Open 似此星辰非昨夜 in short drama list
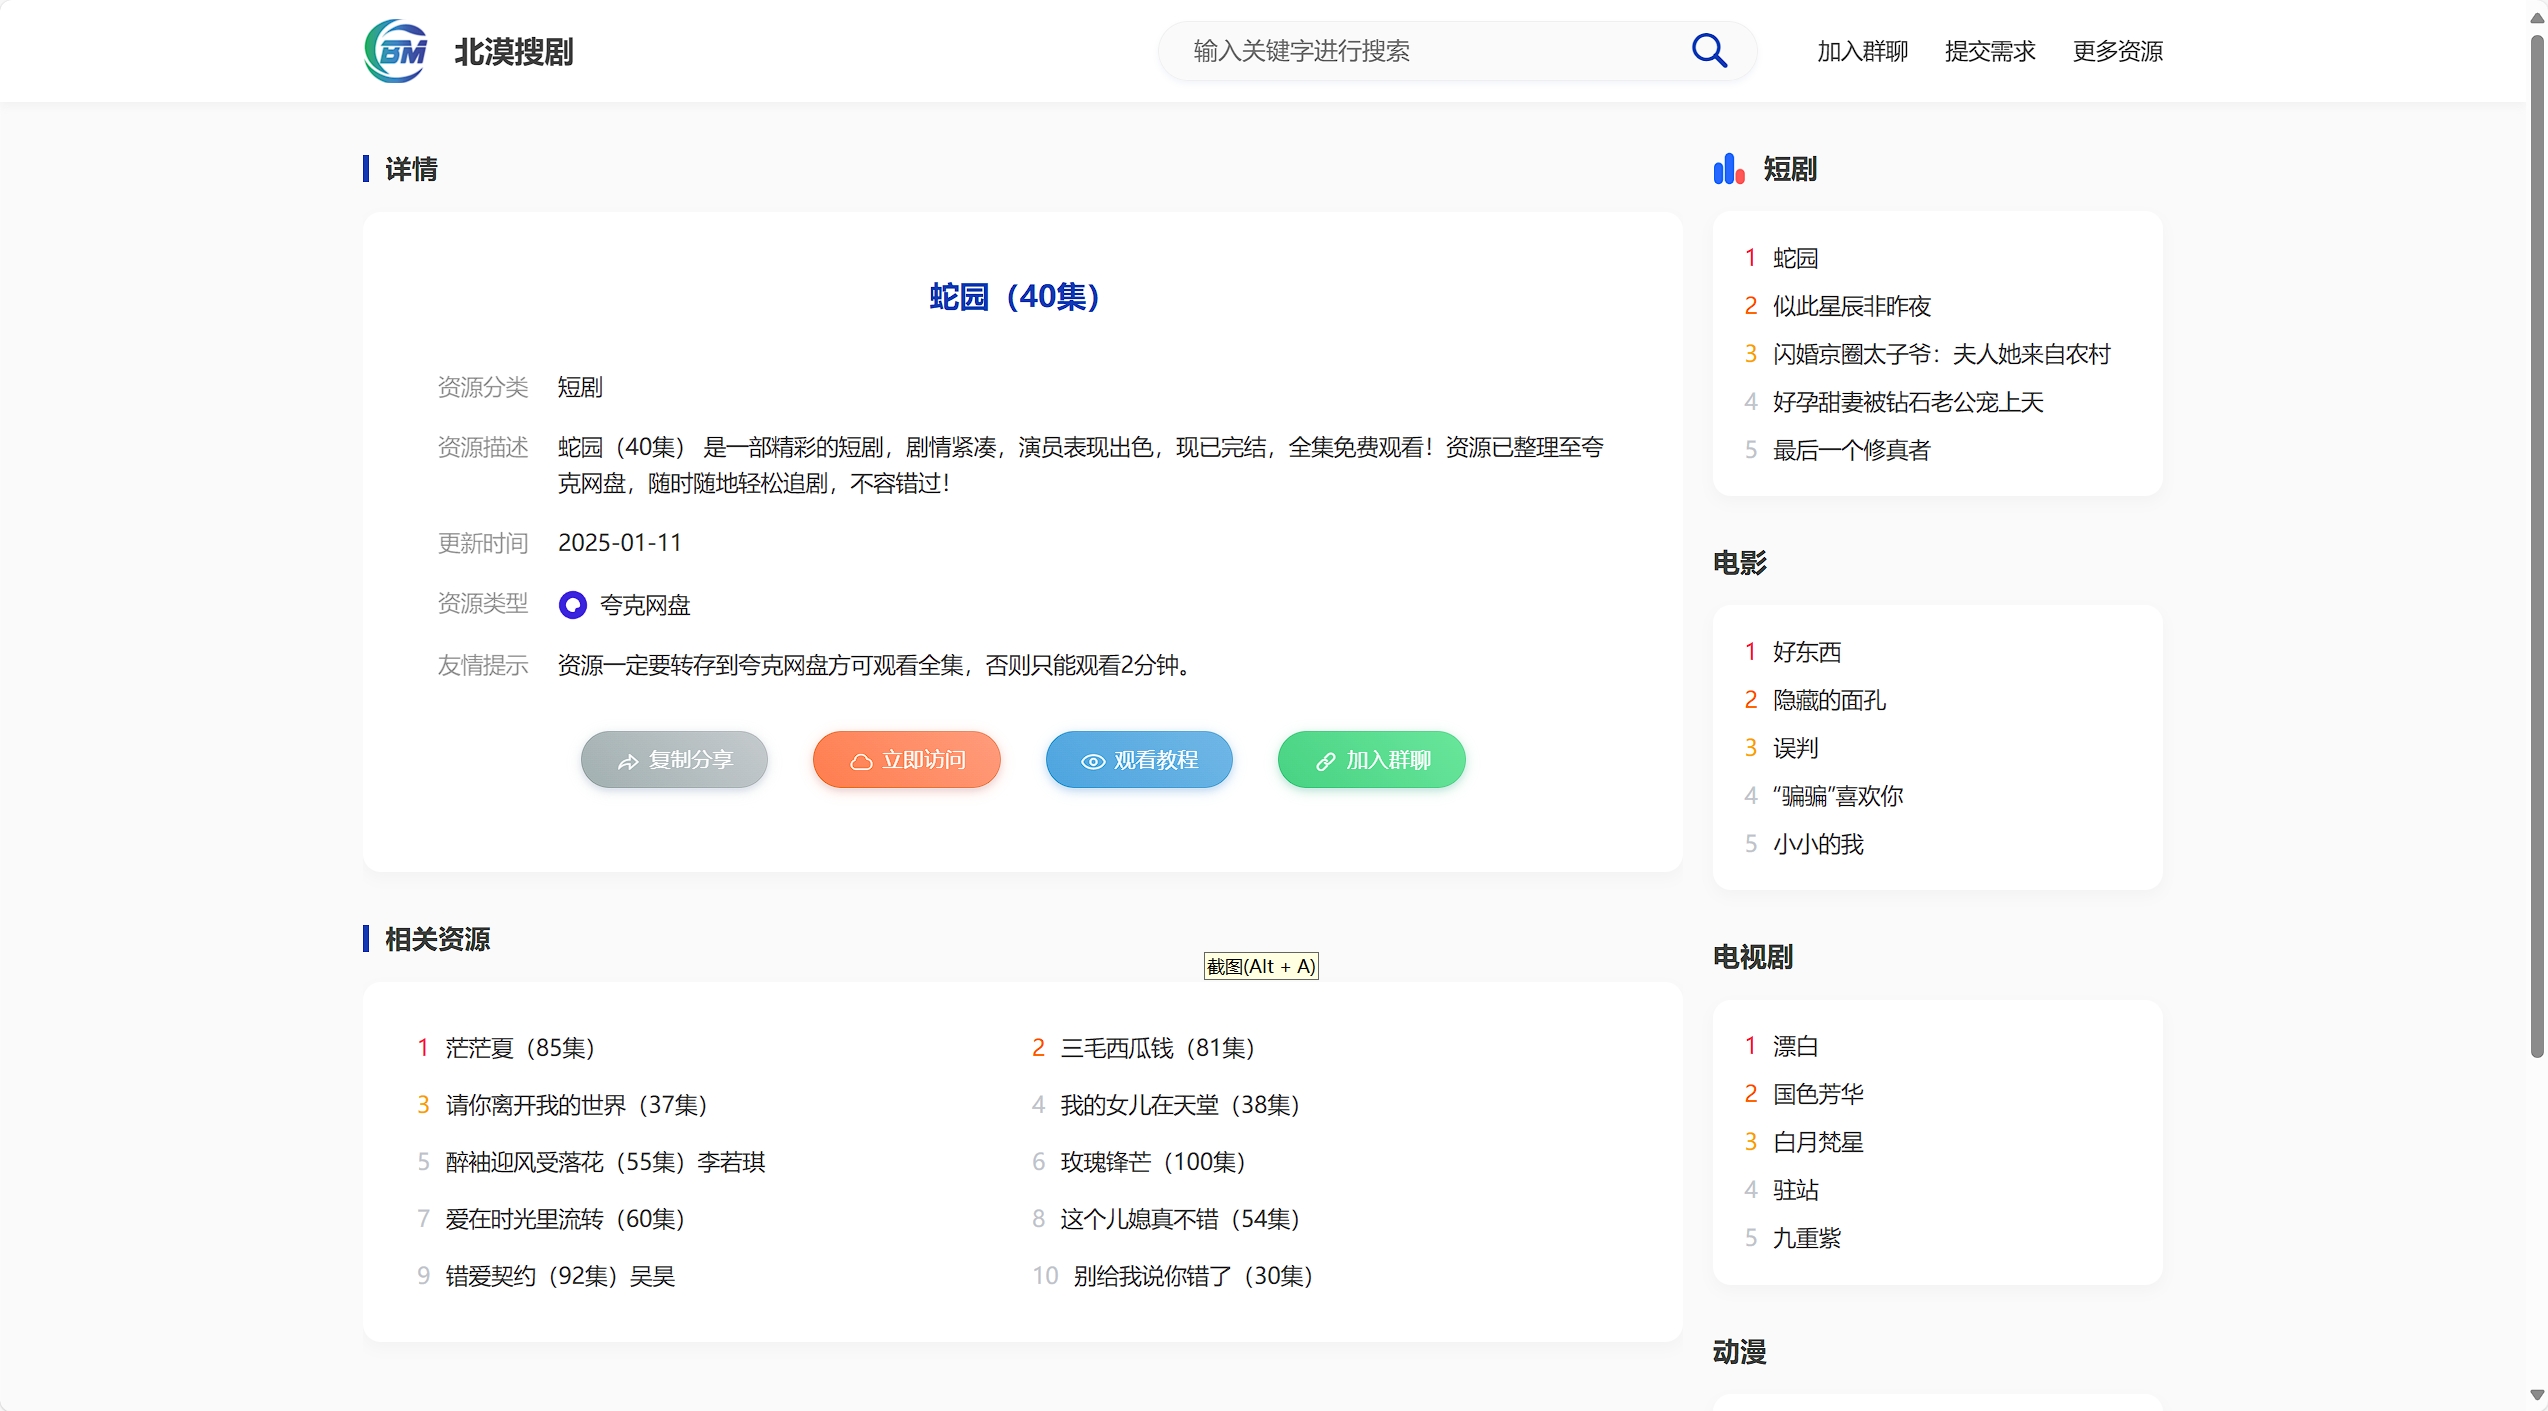The image size is (2548, 1411). [x=1852, y=306]
